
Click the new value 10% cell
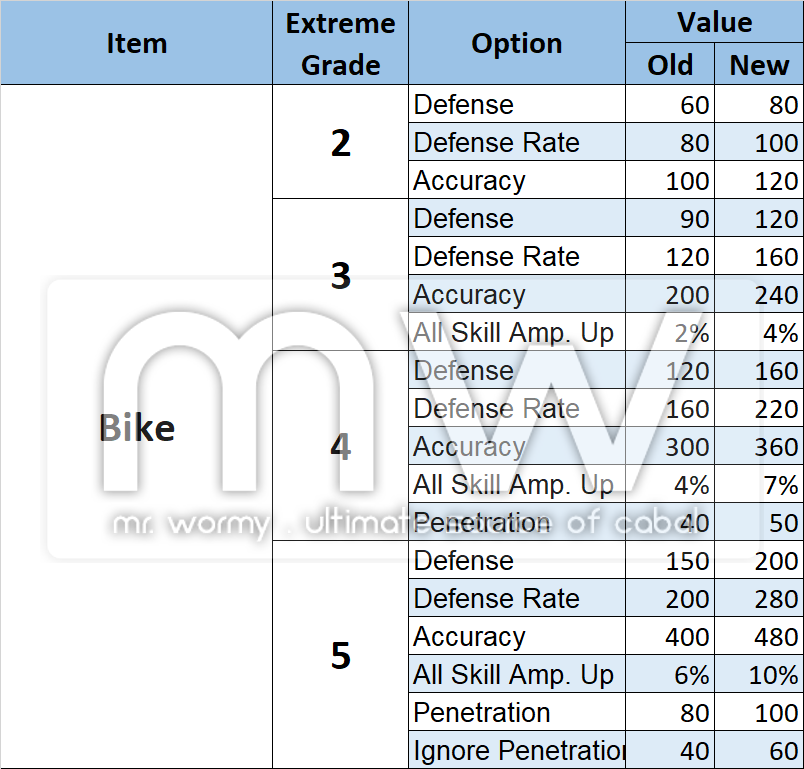coord(759,675)
